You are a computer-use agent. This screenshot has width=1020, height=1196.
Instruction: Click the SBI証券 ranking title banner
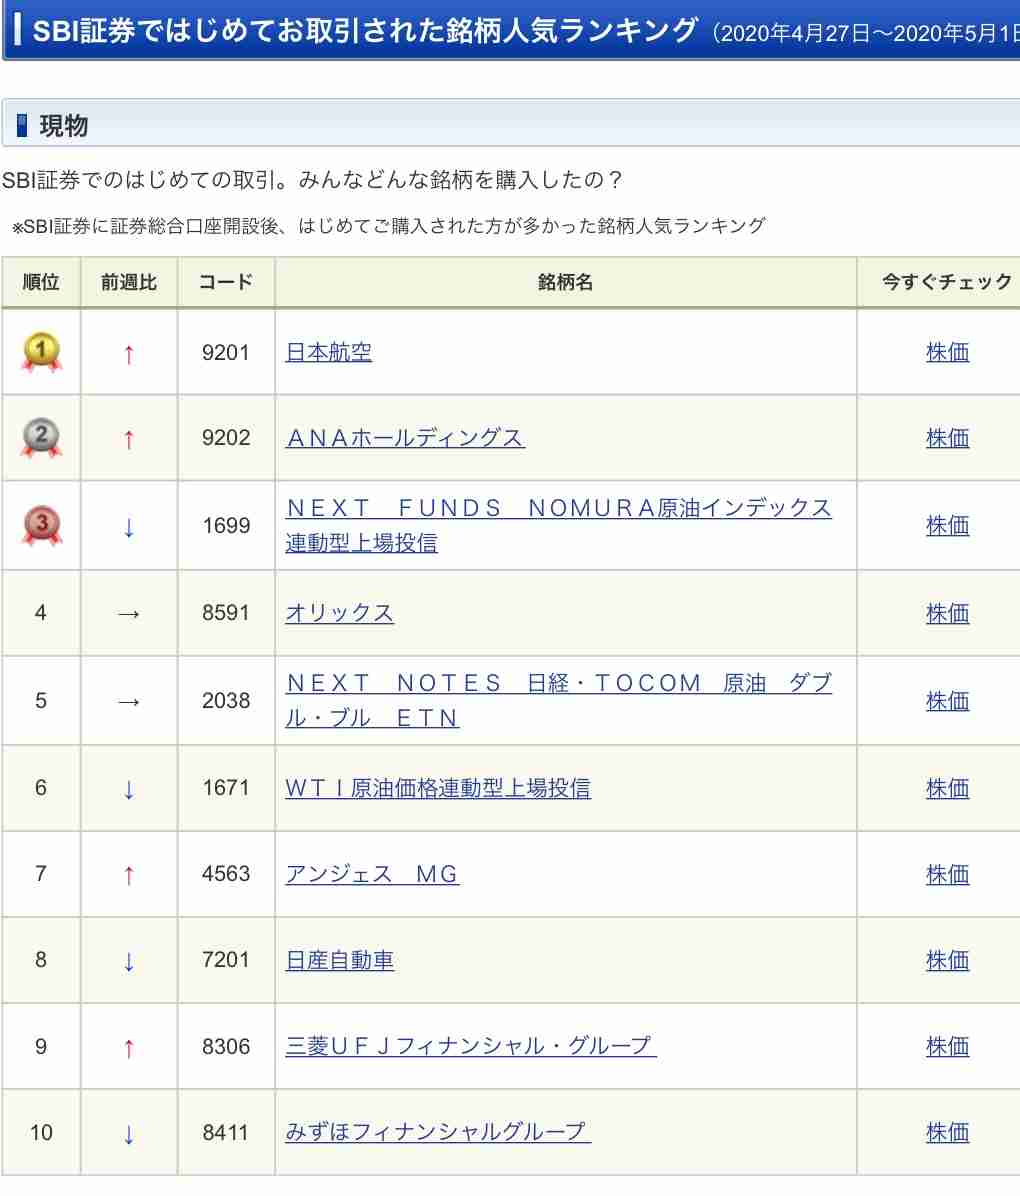511,31
